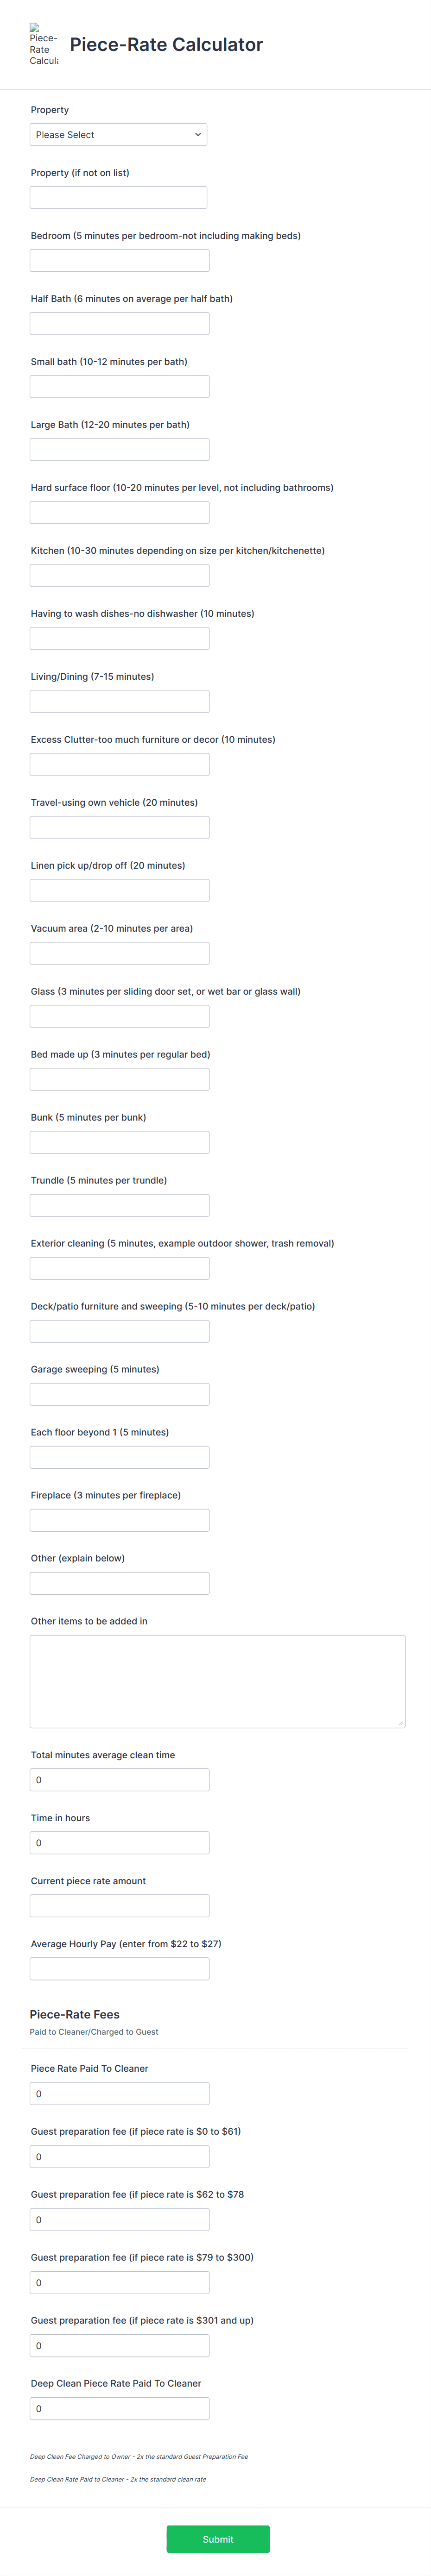Click the Small bath input field
This screenshot has width=431, height=2576.
point(119,386)
